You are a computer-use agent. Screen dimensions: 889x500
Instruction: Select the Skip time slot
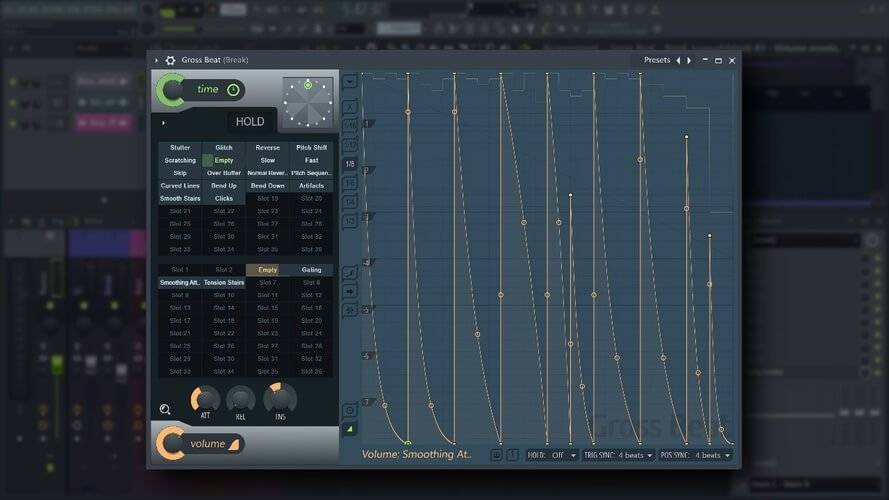click(x=180, y=173)
